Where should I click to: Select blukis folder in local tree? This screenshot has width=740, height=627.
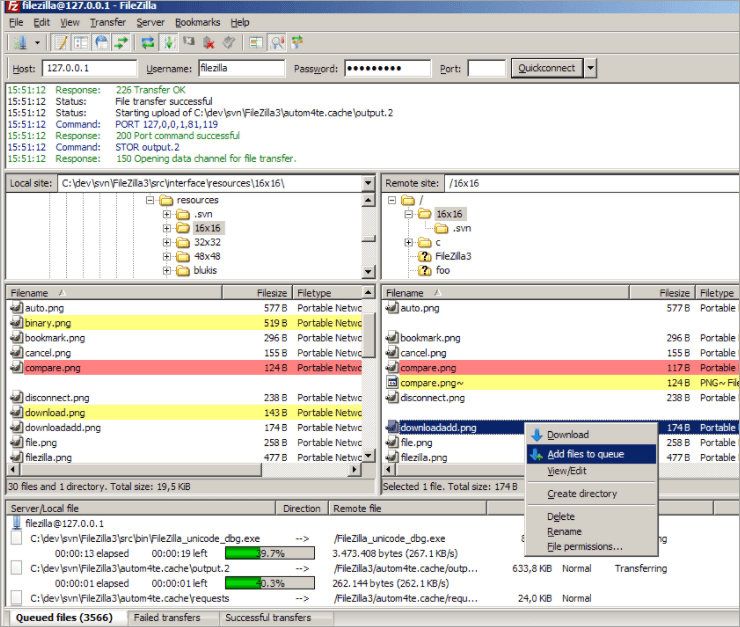205,271
